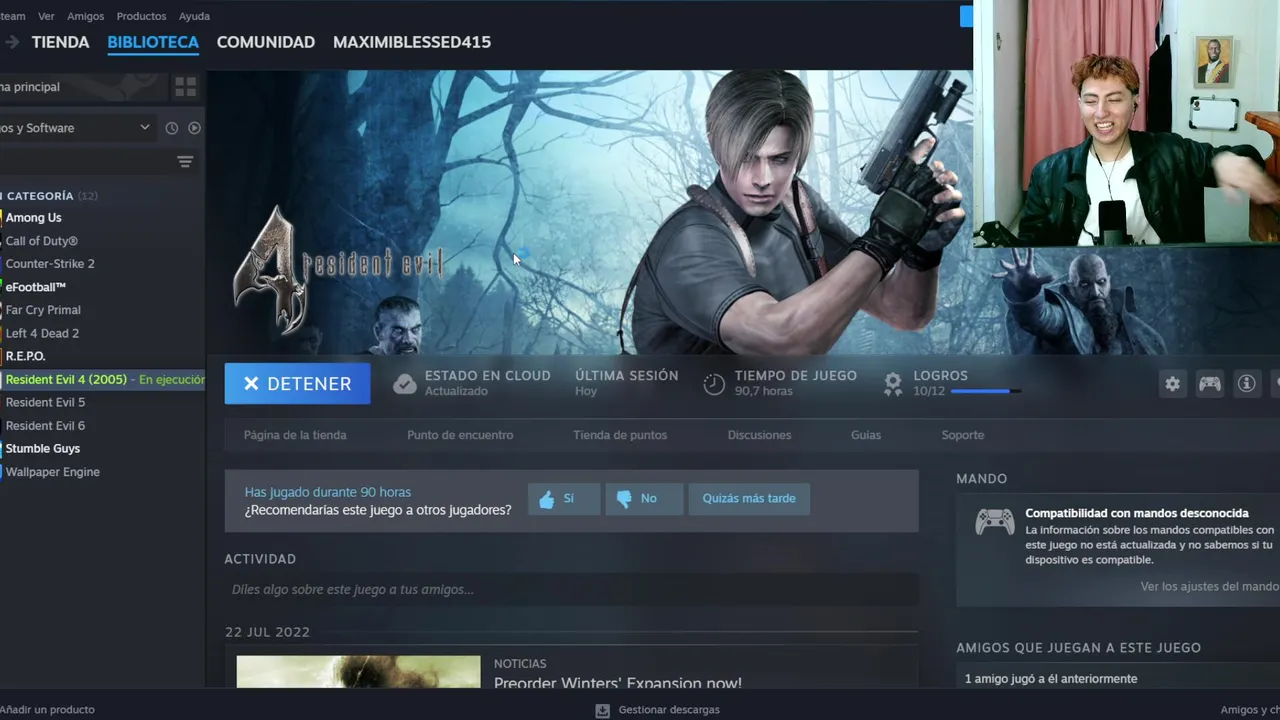Open game information icon
Screen dimensions: 1280x720
point(1247,384)
